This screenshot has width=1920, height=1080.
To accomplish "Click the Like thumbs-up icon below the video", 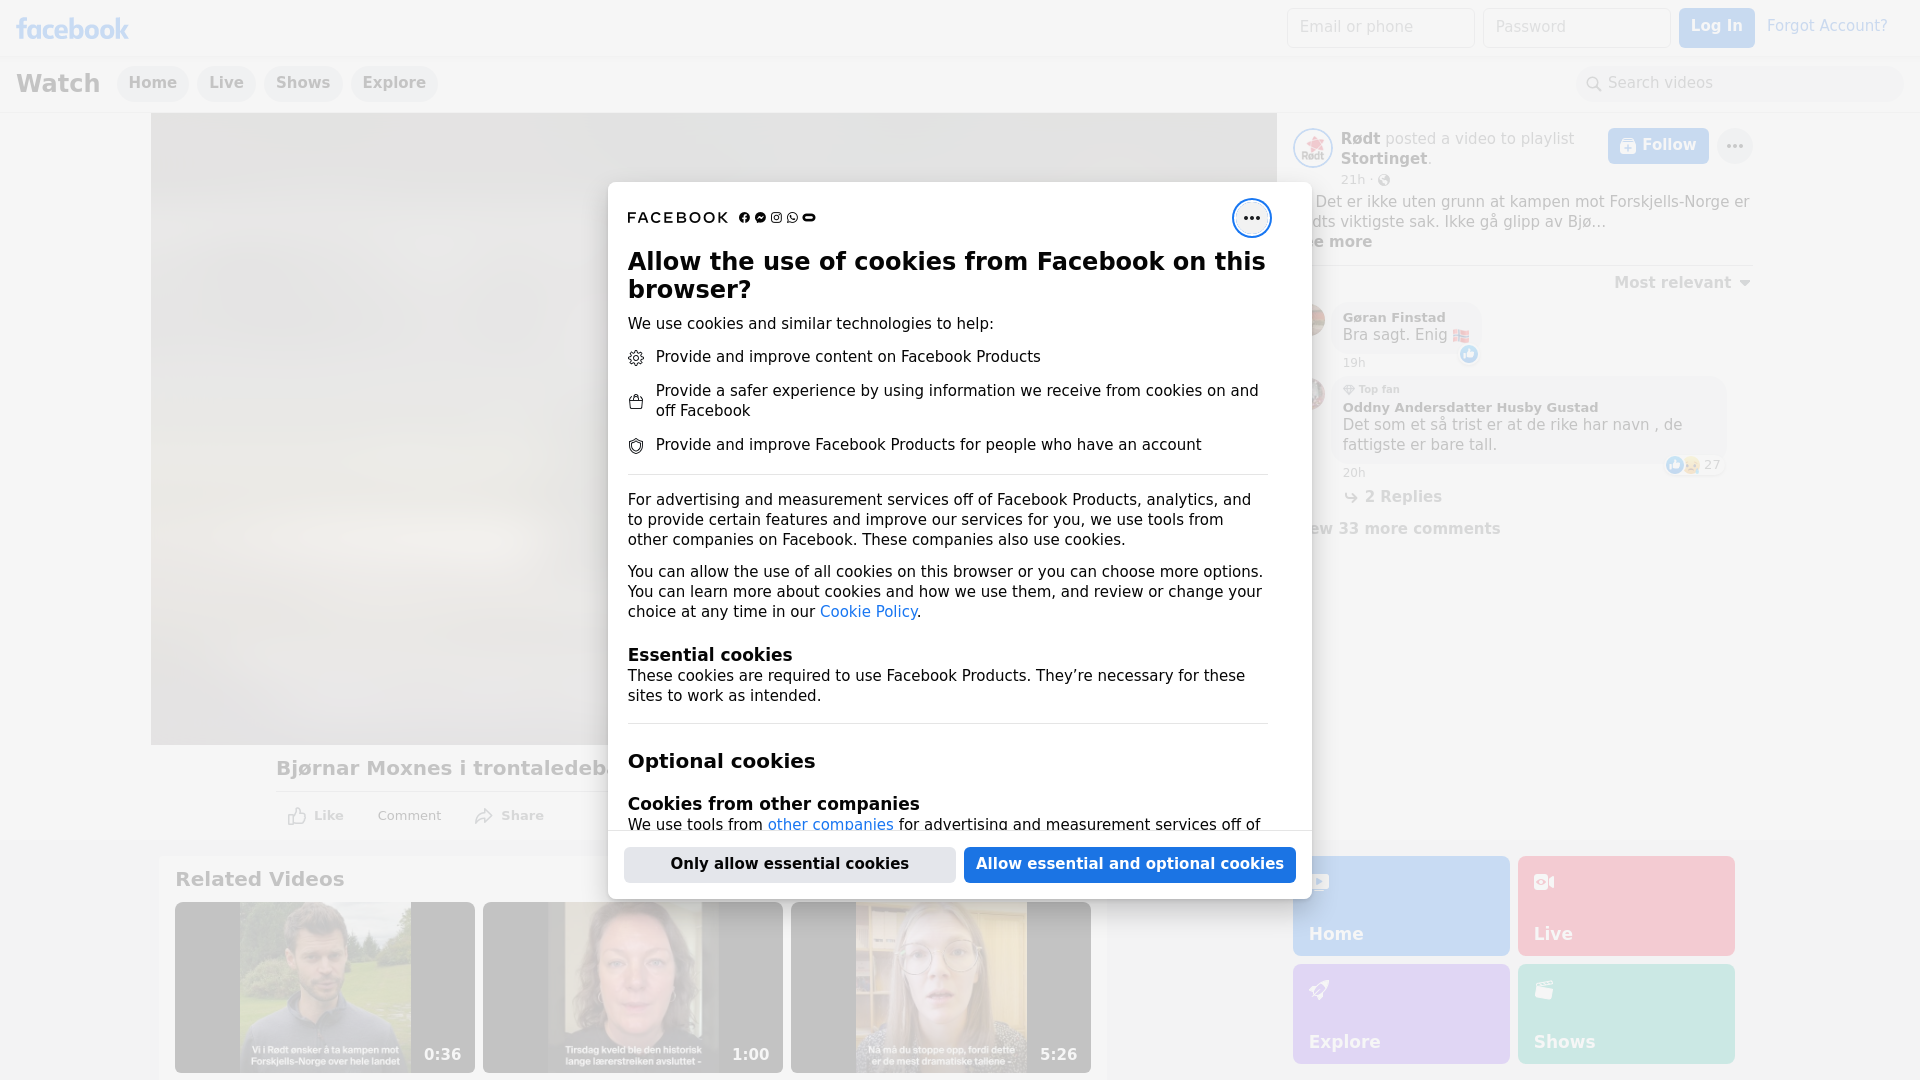I will point(297,816).
